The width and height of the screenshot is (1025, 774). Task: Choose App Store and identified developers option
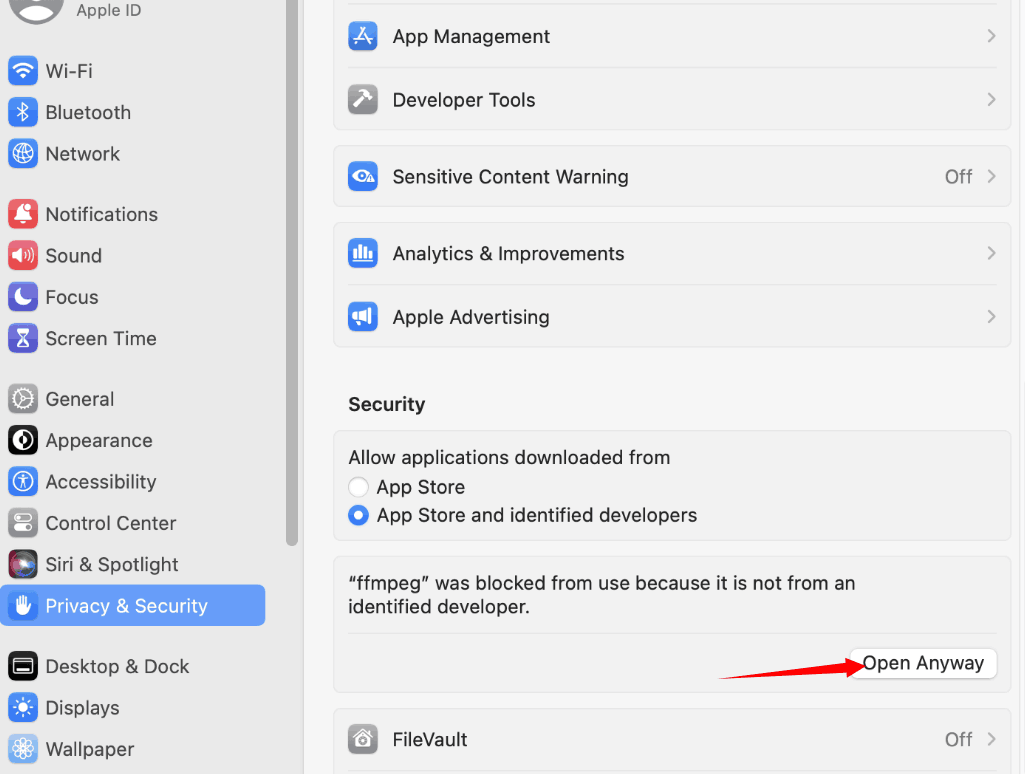click(x=358, y=516)
